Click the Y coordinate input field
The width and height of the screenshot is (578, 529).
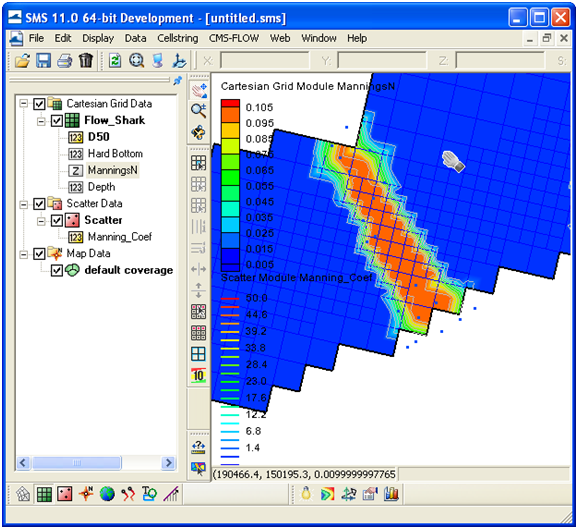(382, 60)
